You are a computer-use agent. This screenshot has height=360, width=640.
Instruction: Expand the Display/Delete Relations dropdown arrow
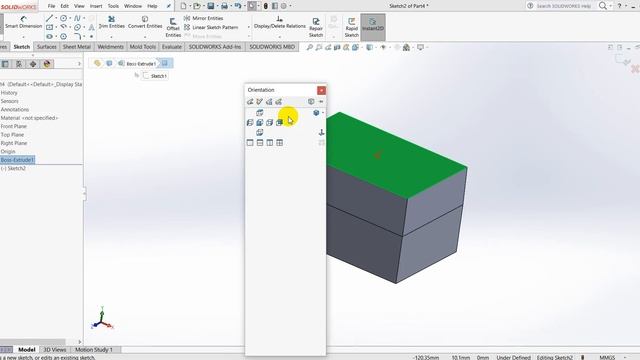(x=280, y=37)
